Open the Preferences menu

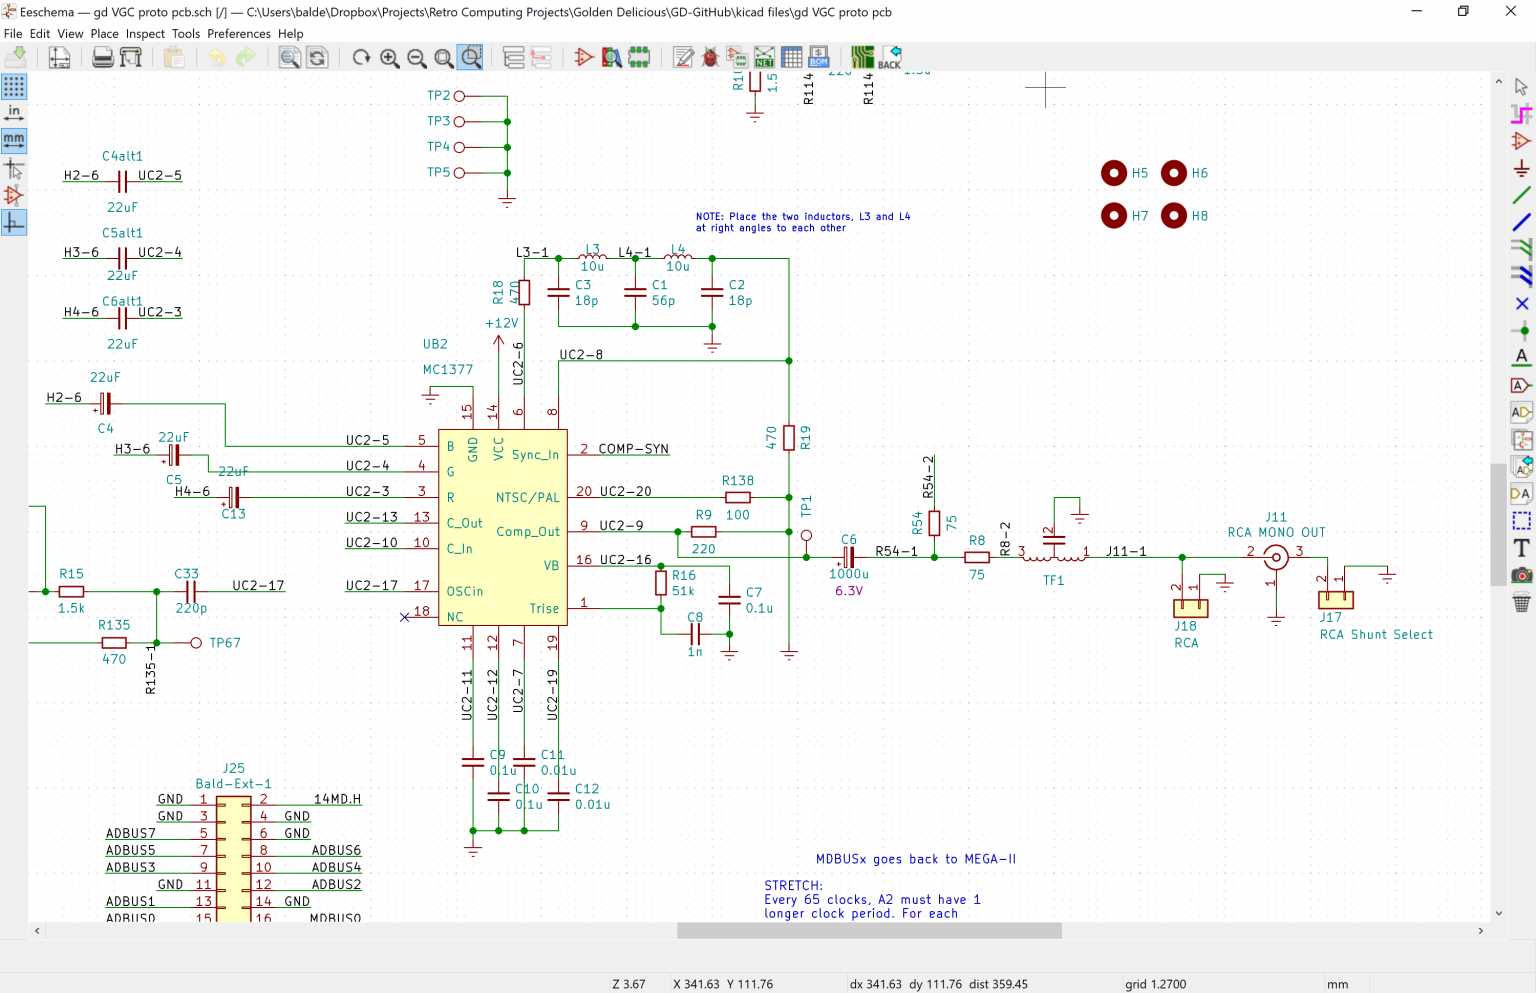[x=239, y=33]
